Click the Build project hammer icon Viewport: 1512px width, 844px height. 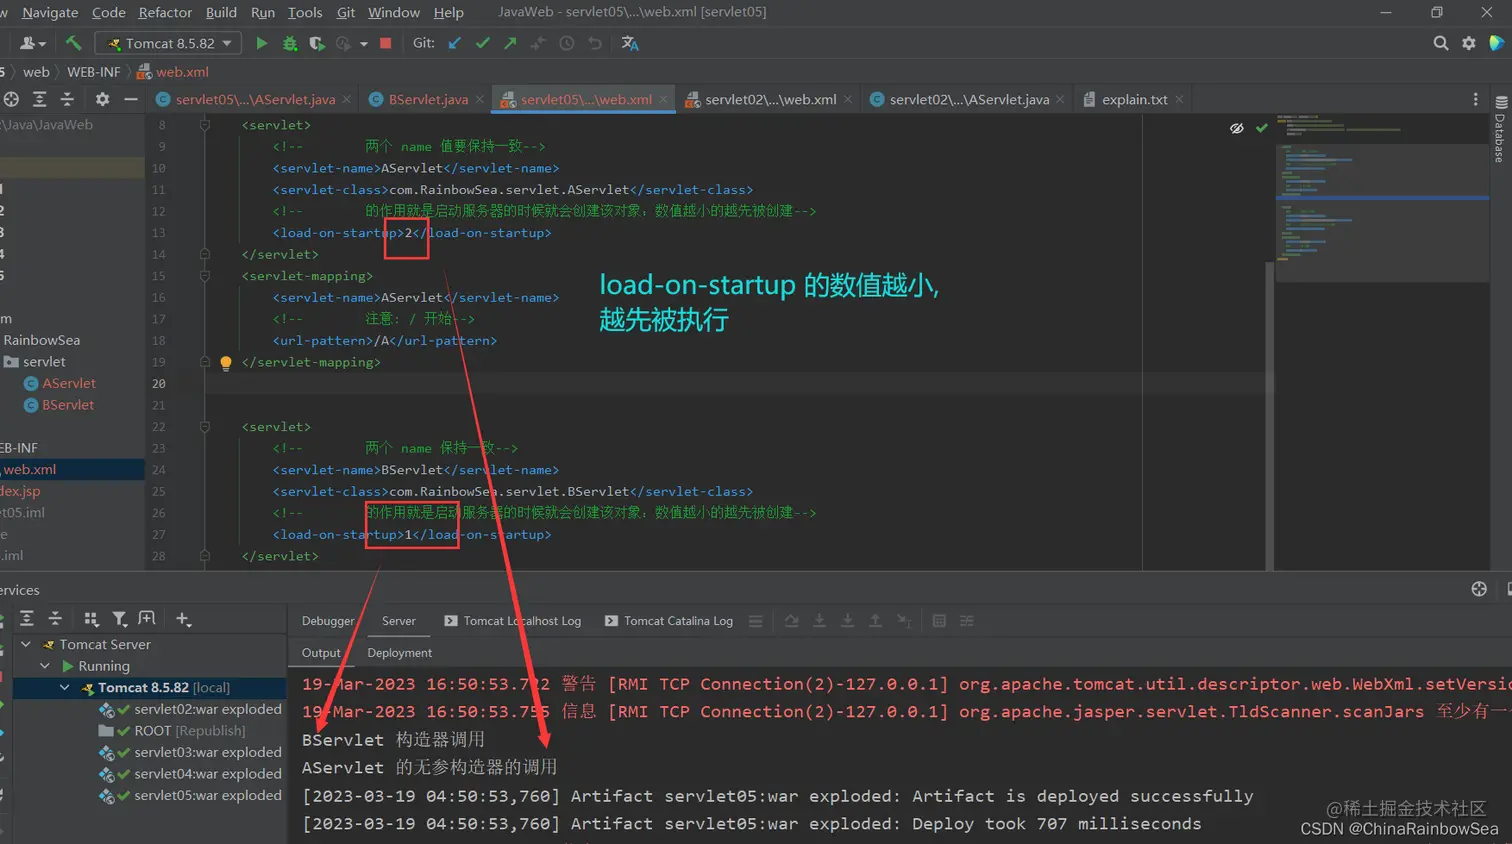(73, 43)
